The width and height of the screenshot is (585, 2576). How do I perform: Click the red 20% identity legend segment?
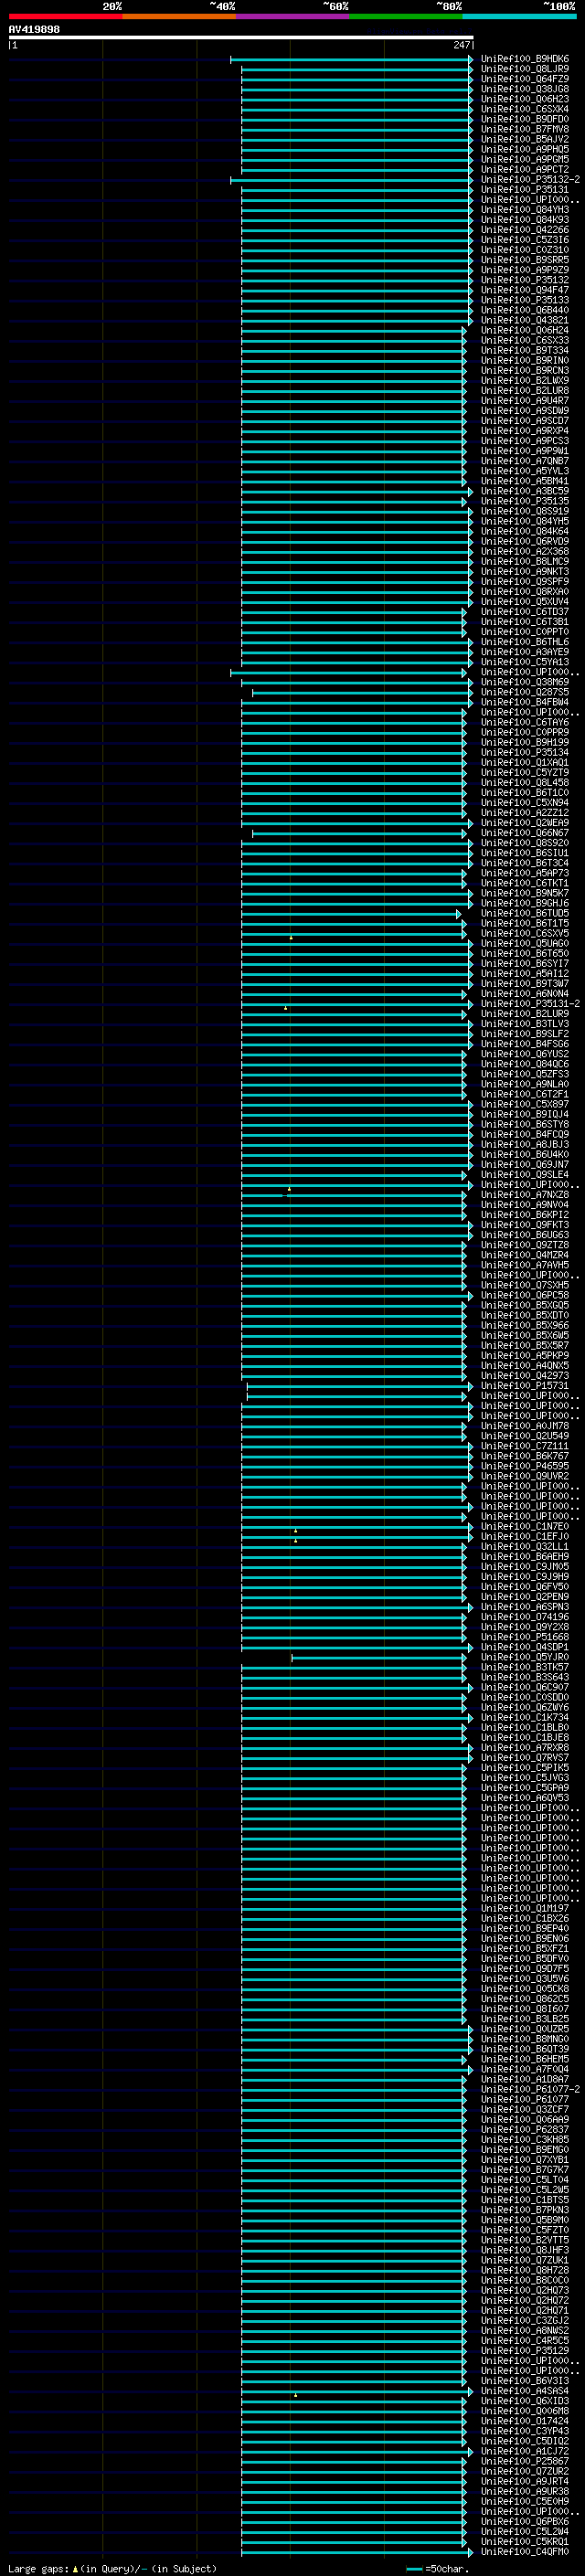[65, 16]
